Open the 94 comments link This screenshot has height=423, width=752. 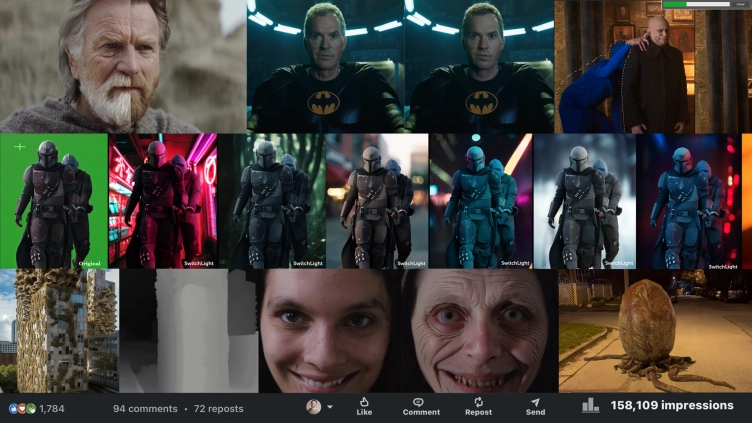tap(145, 408)
